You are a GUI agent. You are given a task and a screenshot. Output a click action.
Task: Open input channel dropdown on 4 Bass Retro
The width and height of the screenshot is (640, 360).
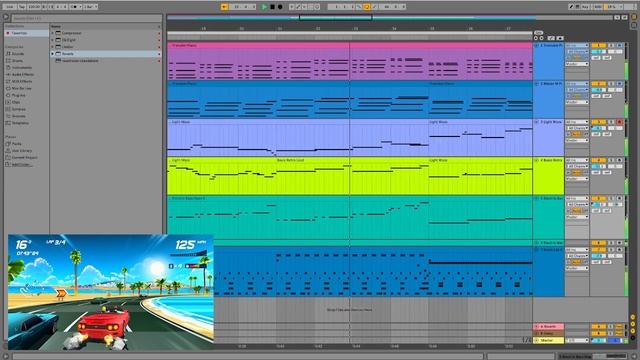point(577,166)
